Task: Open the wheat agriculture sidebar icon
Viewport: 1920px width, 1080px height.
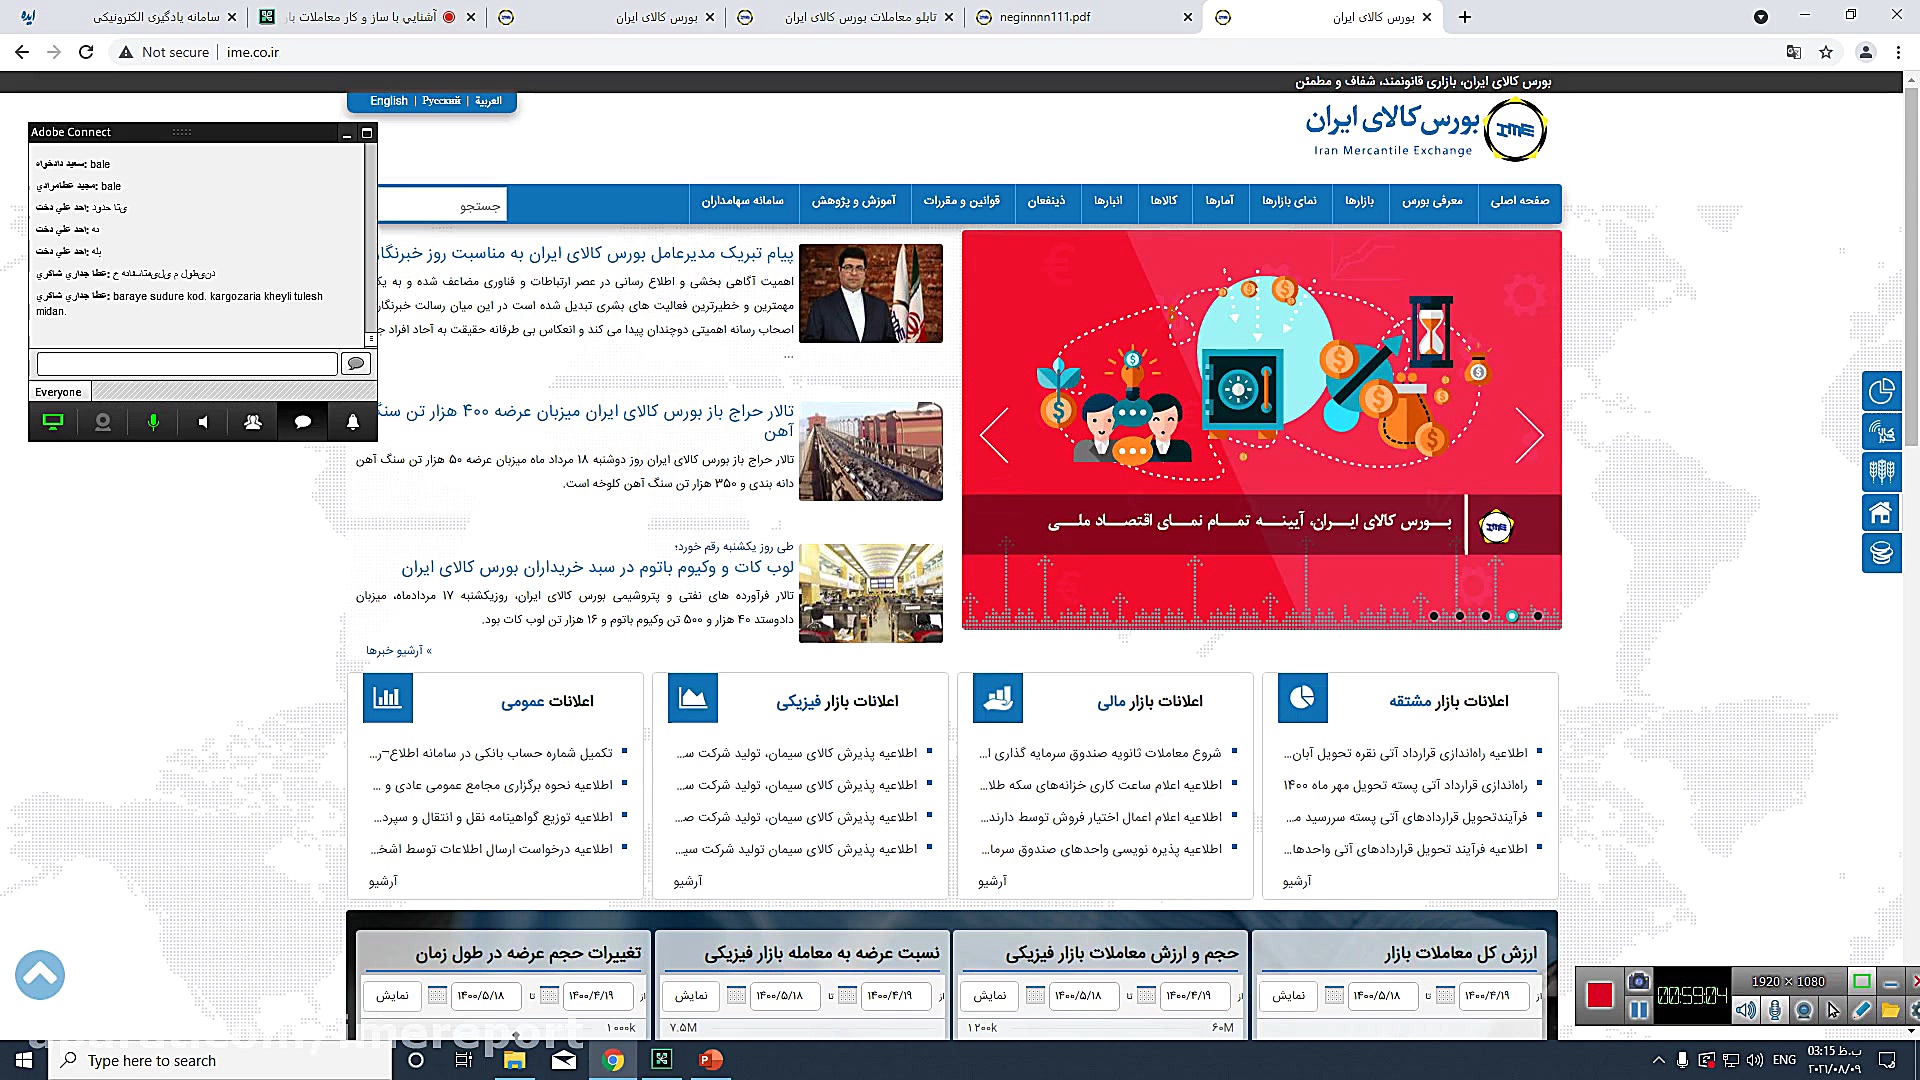Action: (x=1881, y=472)
